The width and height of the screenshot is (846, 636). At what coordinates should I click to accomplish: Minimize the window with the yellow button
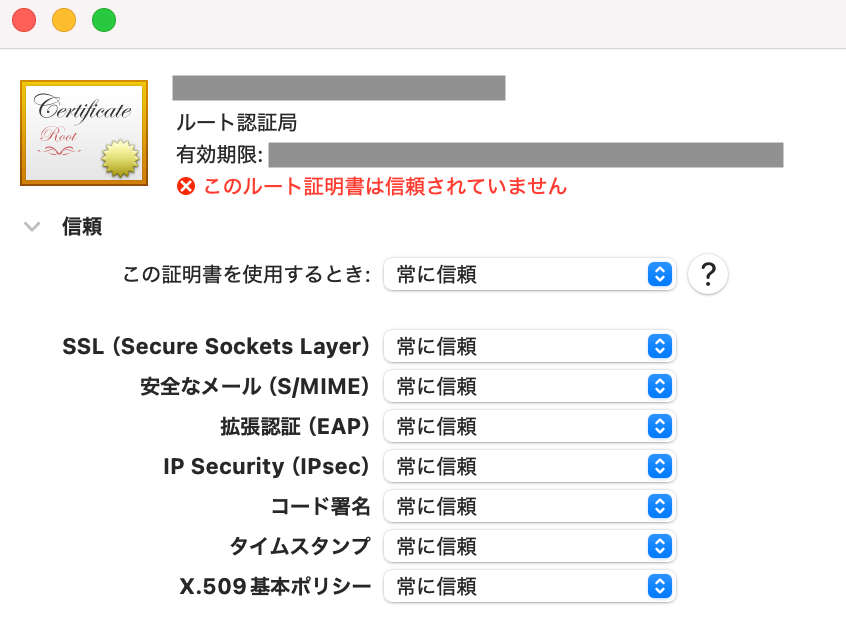tap(64, 20)
